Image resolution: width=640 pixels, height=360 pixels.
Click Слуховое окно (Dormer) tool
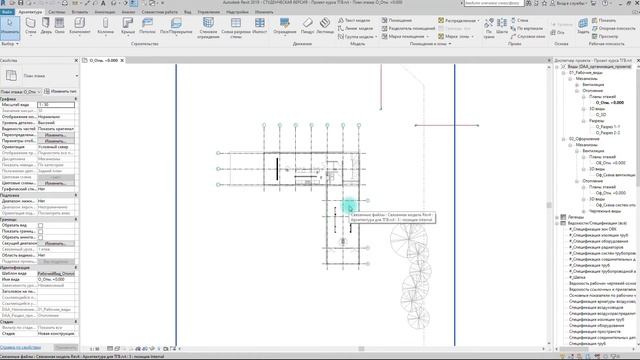coord(528,36)
